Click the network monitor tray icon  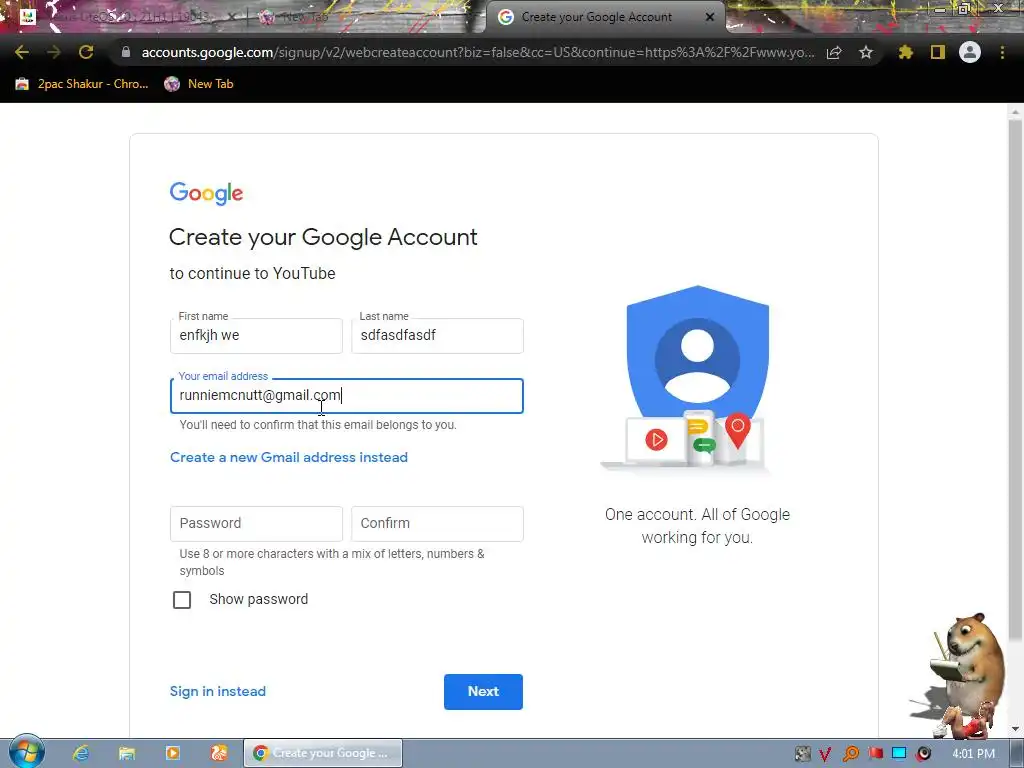(899, 754)
